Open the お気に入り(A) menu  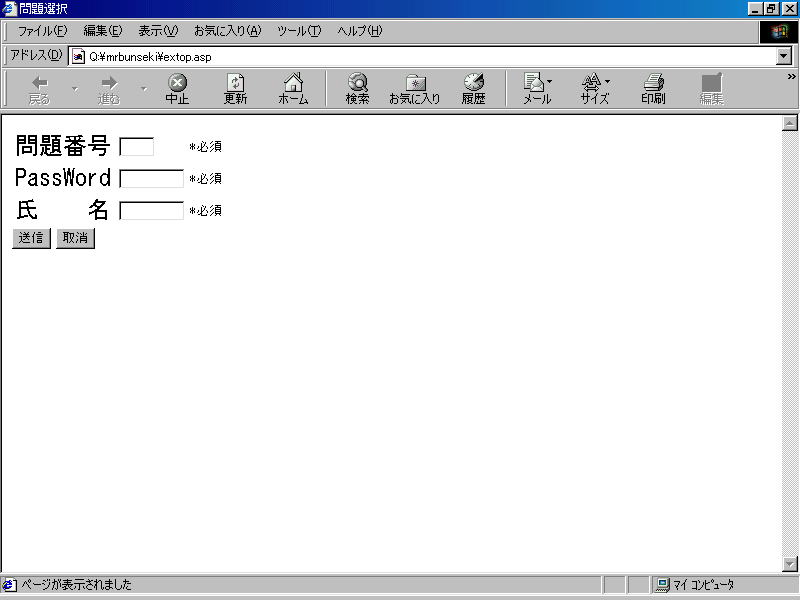[x=227, y=31]
